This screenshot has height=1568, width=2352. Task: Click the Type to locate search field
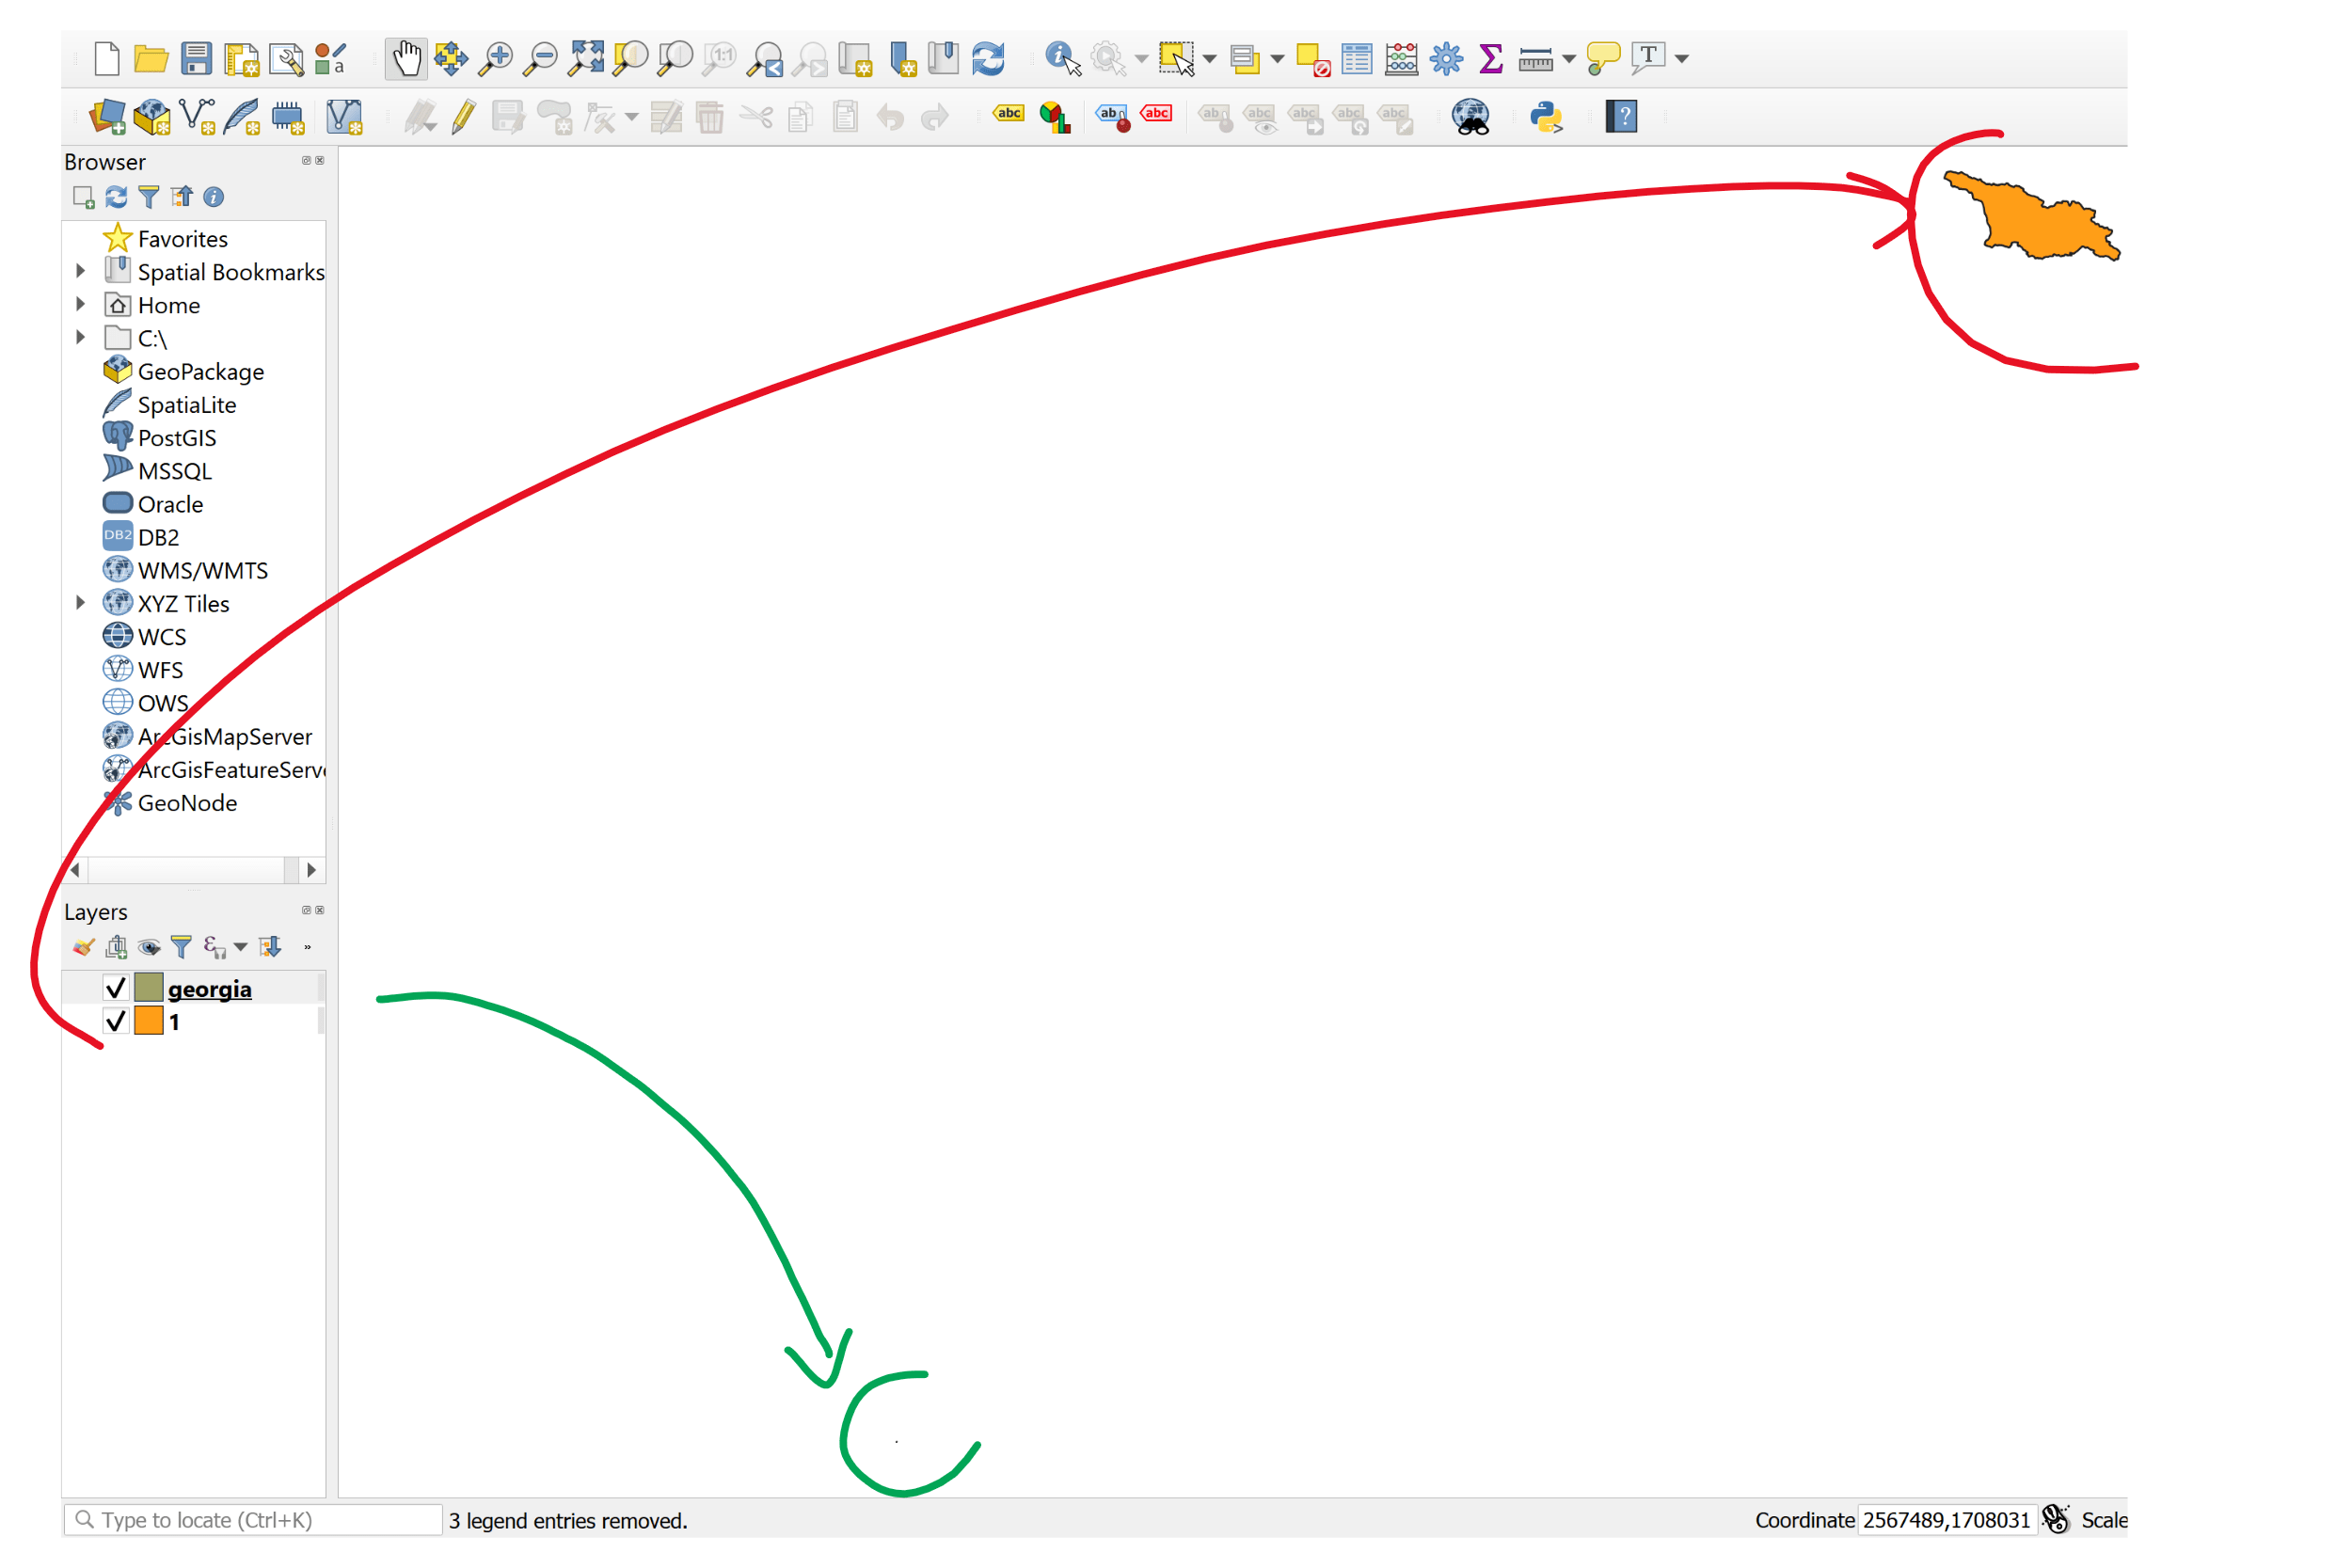(250, 1519)
